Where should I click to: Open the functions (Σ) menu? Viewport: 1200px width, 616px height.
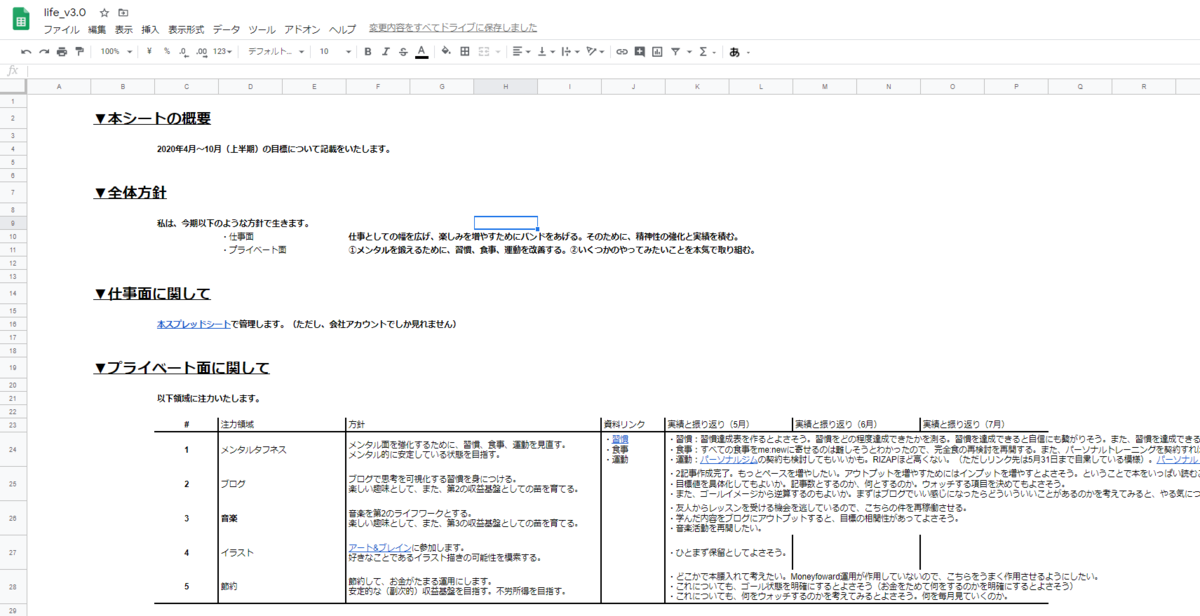click(x=705, y=51)
